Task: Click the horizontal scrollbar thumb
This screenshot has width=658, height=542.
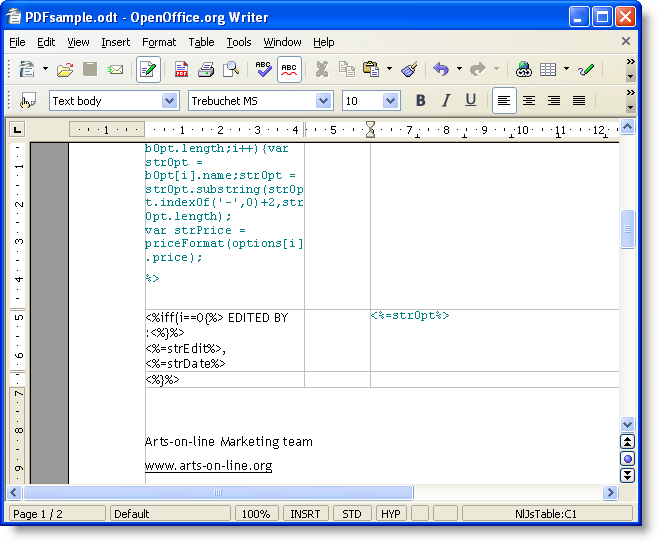Action: pos(218,493)
